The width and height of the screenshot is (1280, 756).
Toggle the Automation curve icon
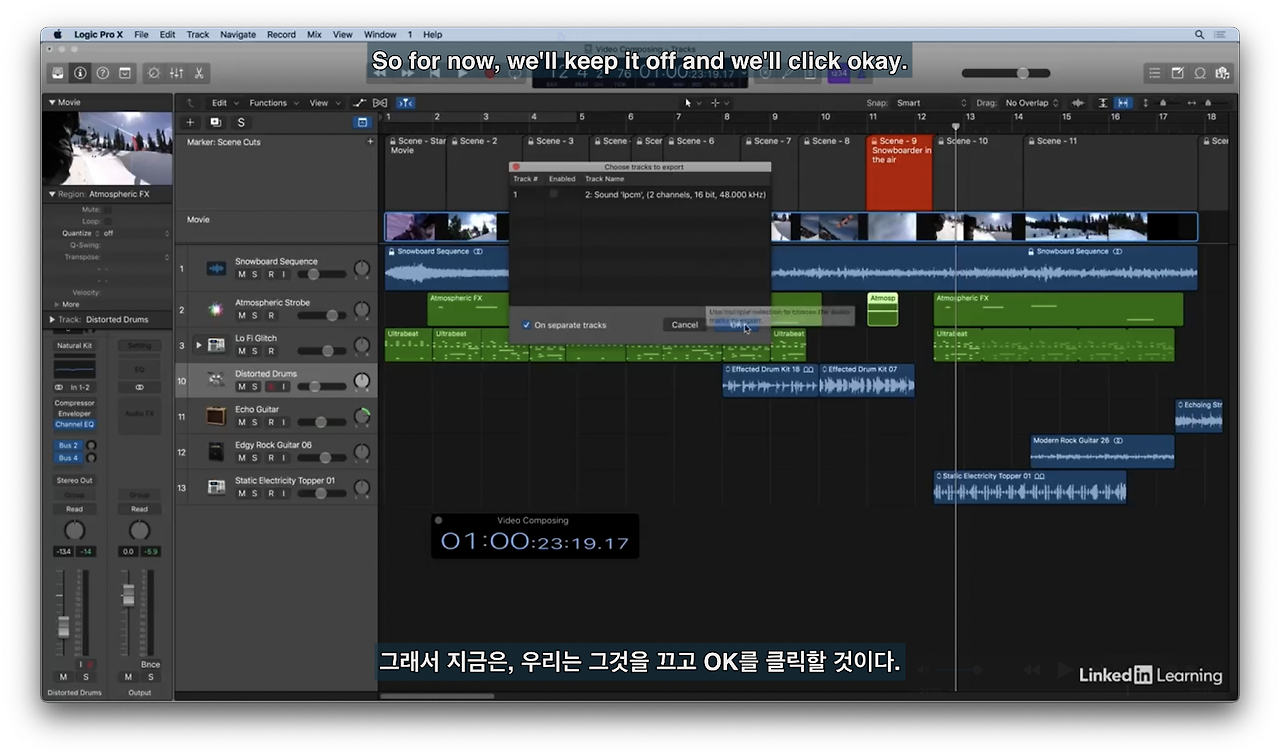pos(360,102)
